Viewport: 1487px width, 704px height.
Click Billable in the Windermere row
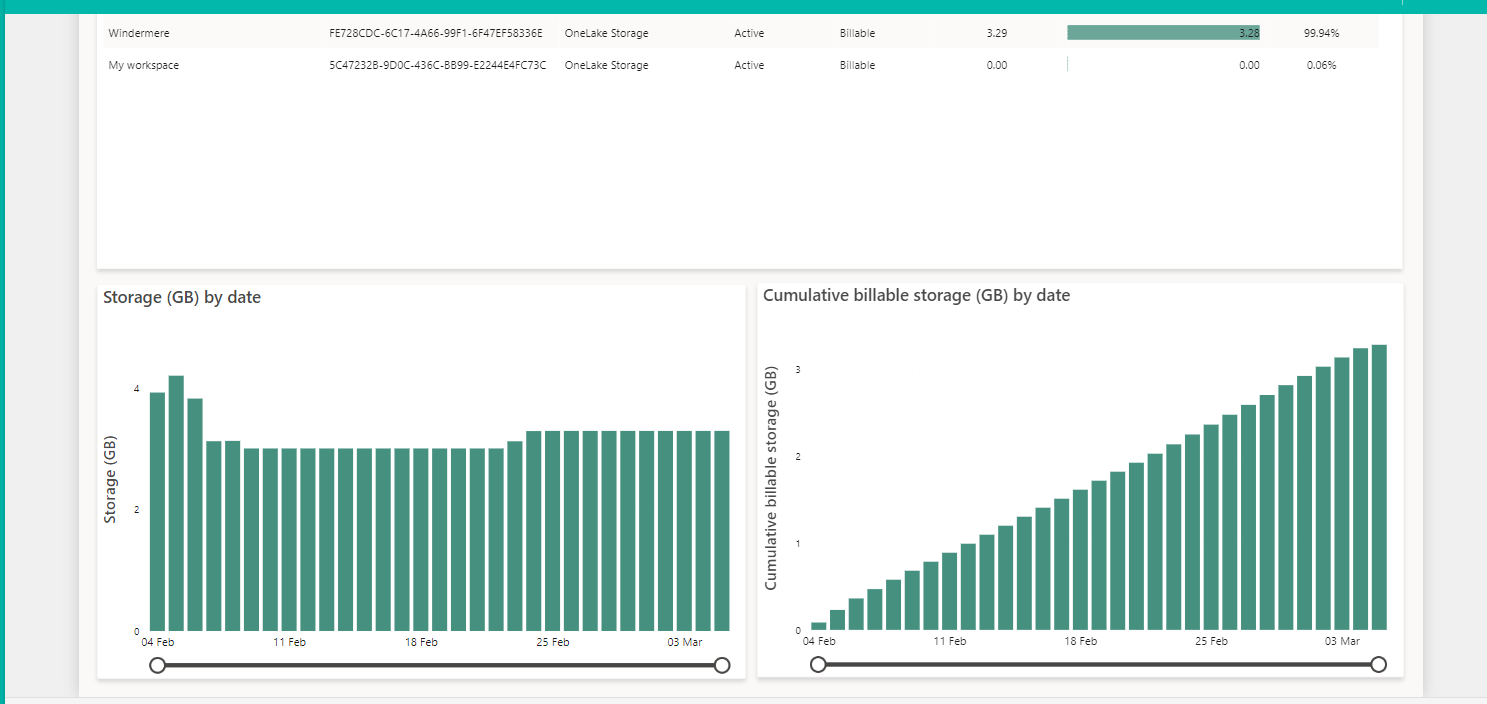click(x=857, y=33)
